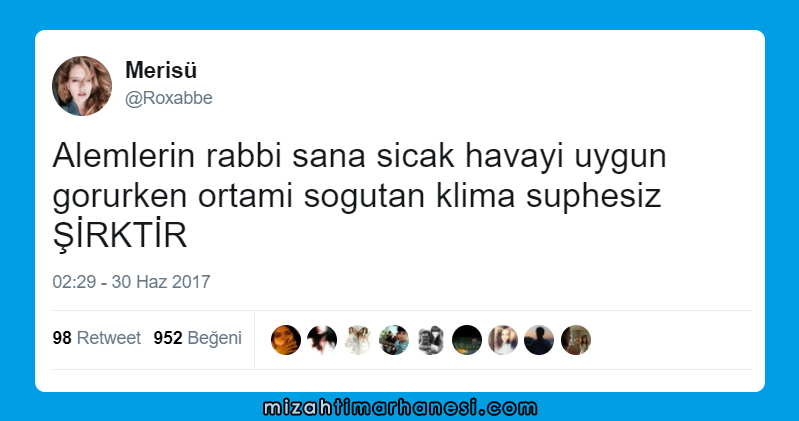Screen dimensions: 799x421
Task: Open the black-and-white couple liker avatar
Action: click(x=431, y=340)
